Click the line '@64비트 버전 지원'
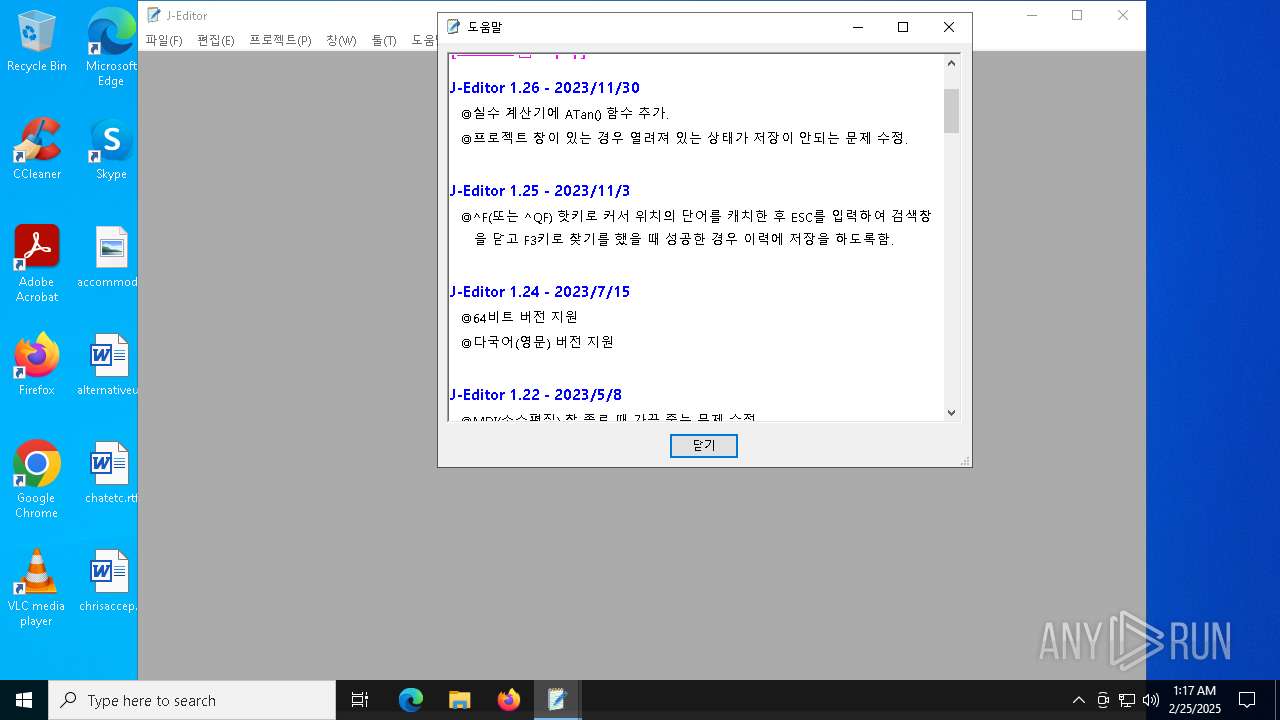1280x720 pixels. pos(519,317)
